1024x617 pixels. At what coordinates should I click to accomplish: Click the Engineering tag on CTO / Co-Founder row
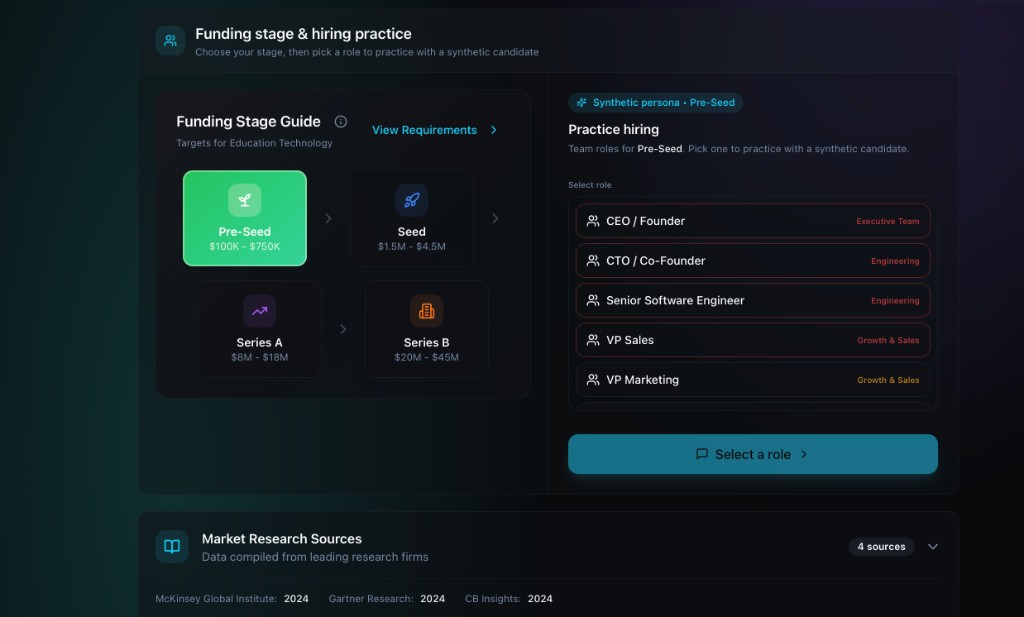(895, 261)
